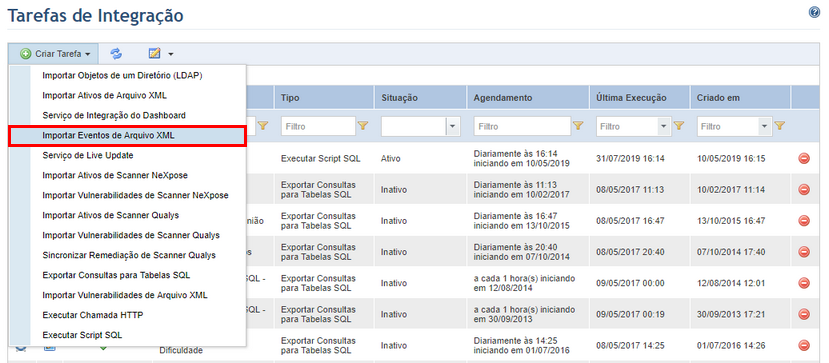Viewport: 829px width, 363px height.
Task: Delete the task created 13/10/2015 16:47
Action: [x=804, y=220]
